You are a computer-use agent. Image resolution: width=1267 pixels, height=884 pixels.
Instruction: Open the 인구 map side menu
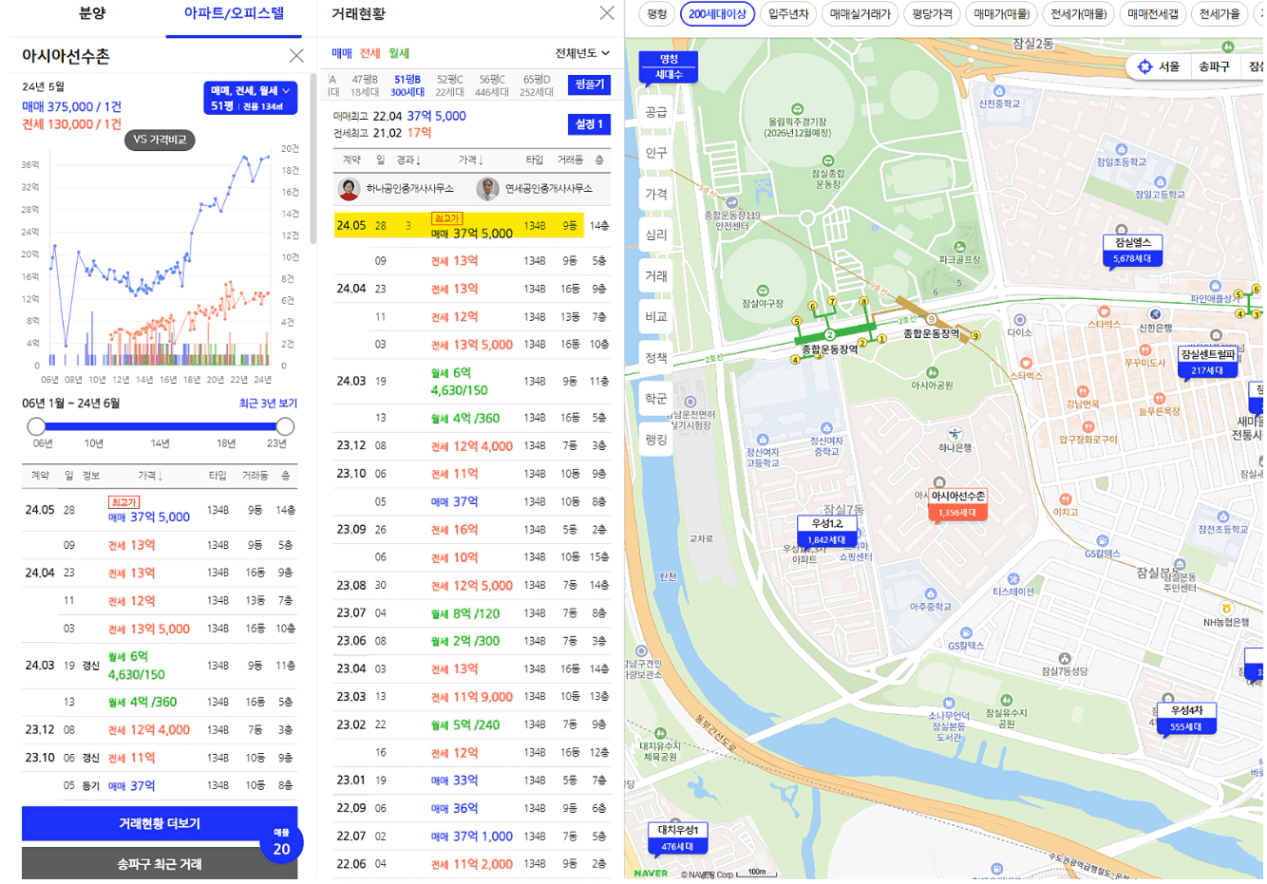[x=656, y=153]
